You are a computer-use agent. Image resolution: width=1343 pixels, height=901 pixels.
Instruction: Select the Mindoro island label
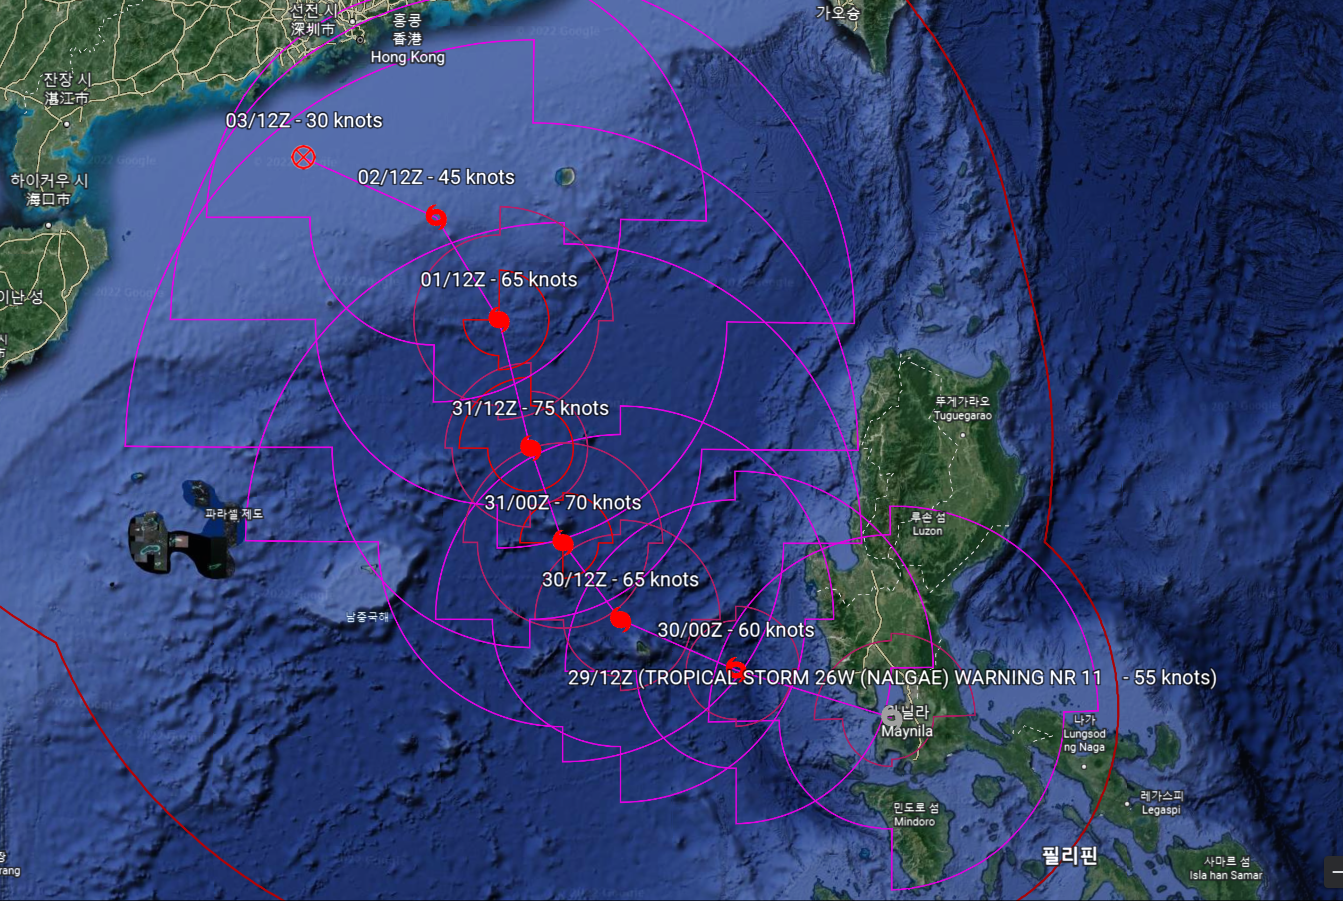[x=915, y=821]
